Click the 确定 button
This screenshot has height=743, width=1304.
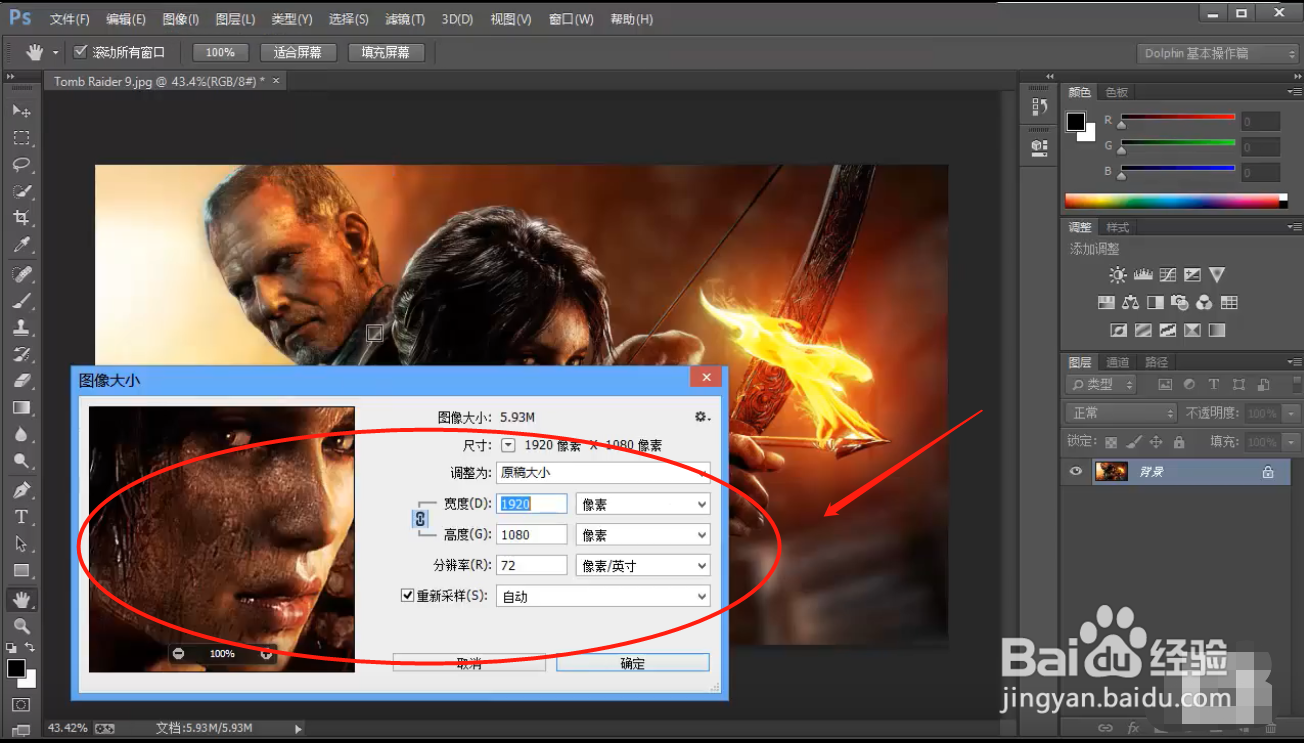coord(633,663)
